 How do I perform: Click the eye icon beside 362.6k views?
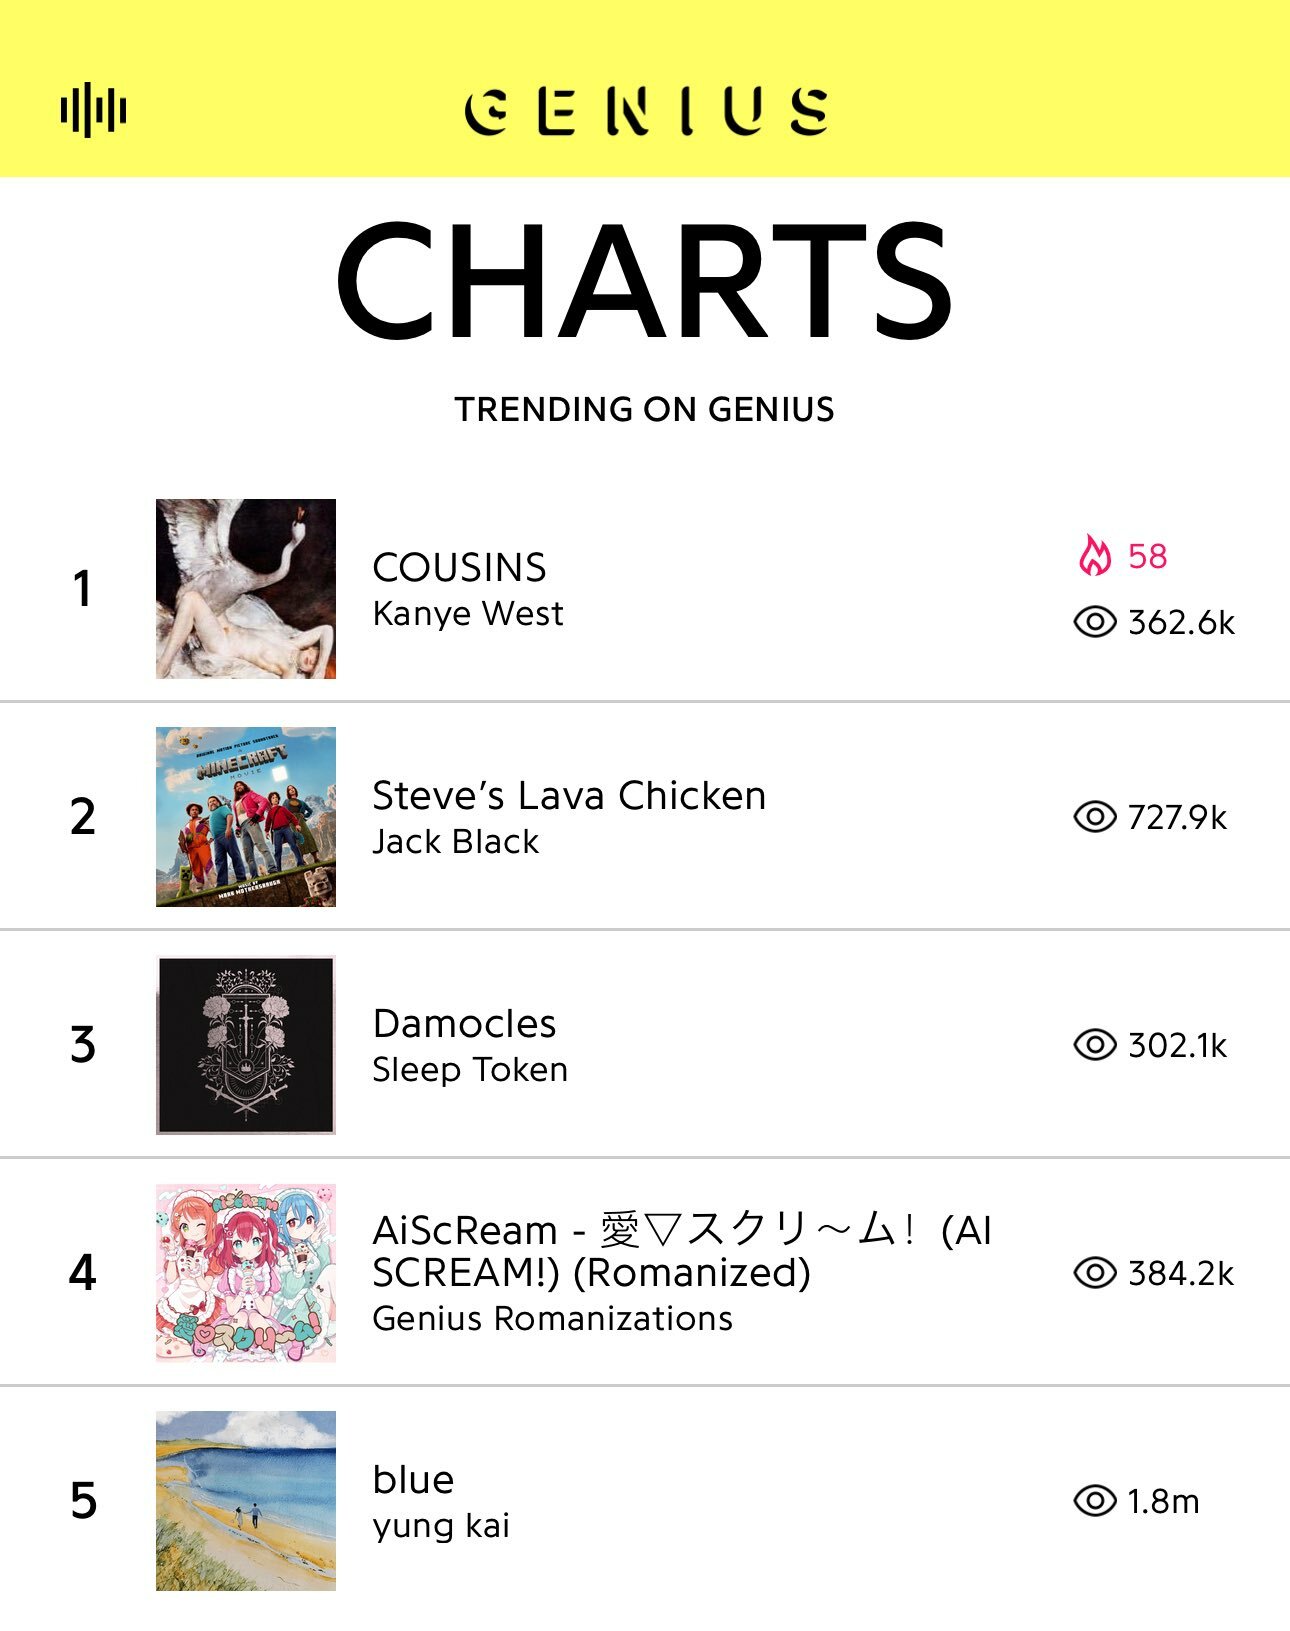coord(1095,622)
